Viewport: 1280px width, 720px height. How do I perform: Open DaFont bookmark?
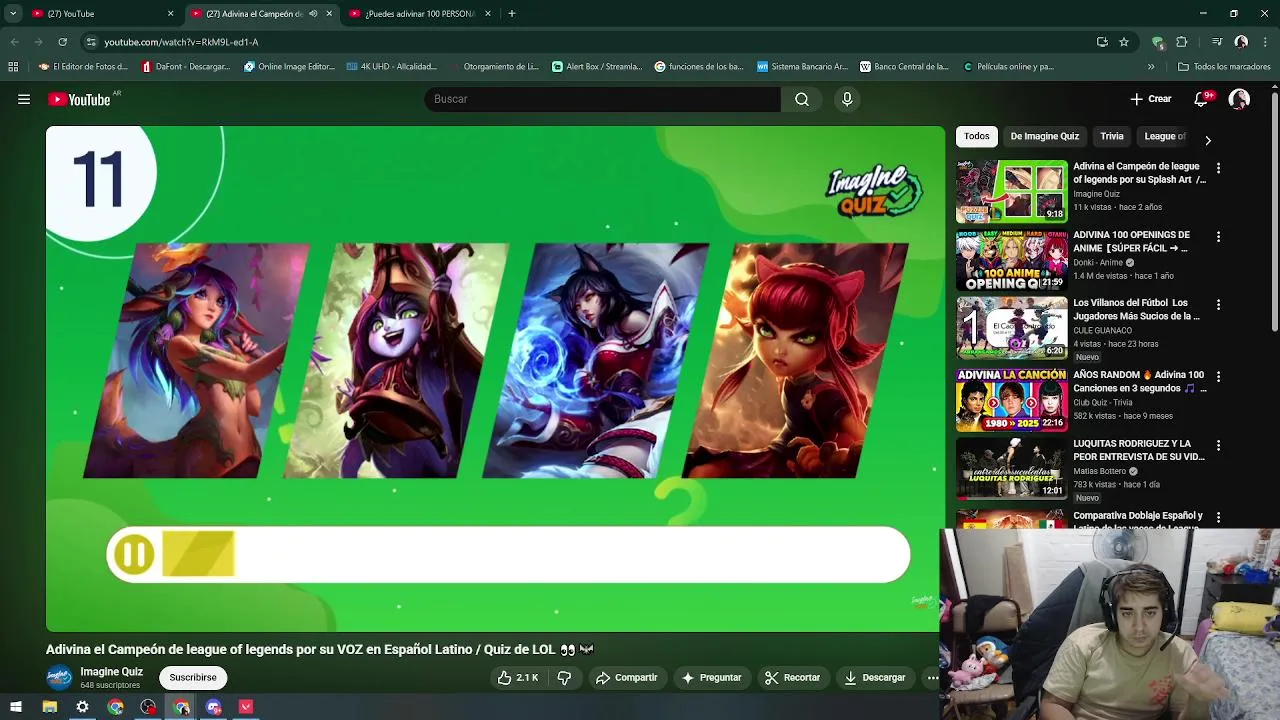click(186, 67)
